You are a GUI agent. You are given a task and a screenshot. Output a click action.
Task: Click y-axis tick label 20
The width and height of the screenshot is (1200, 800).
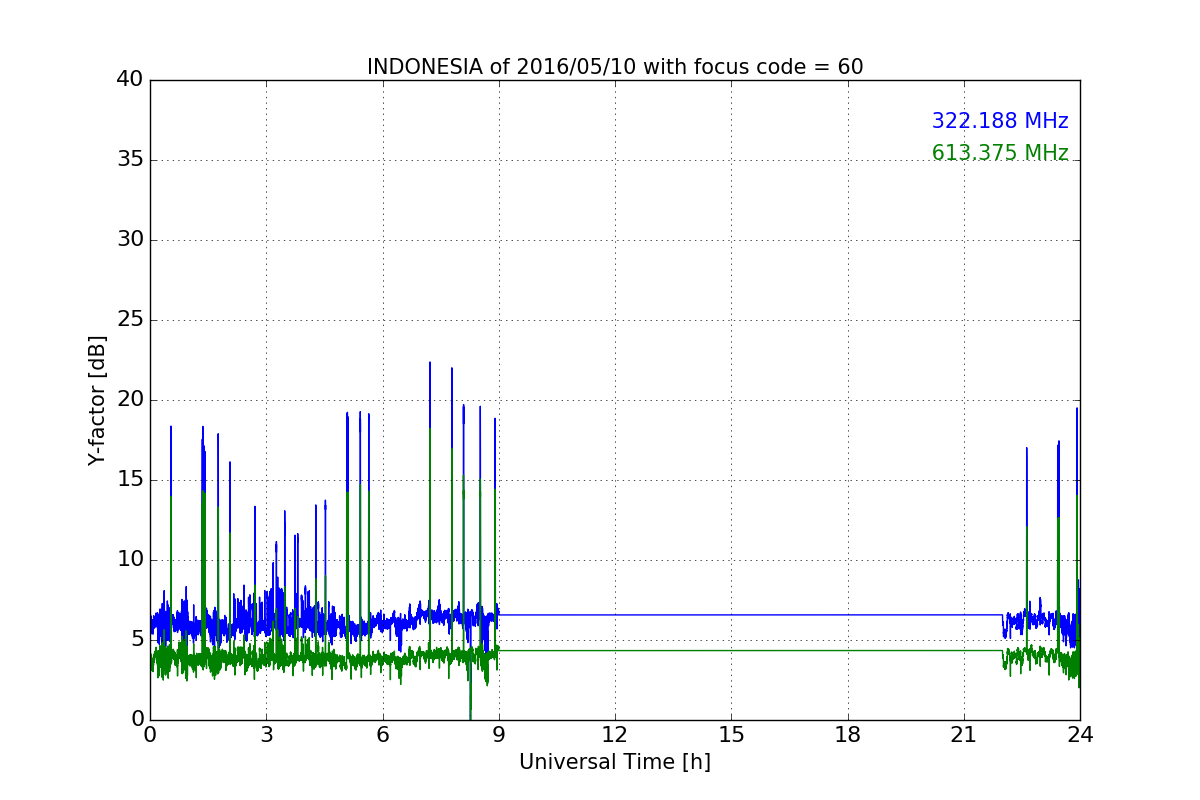point(130,400)
